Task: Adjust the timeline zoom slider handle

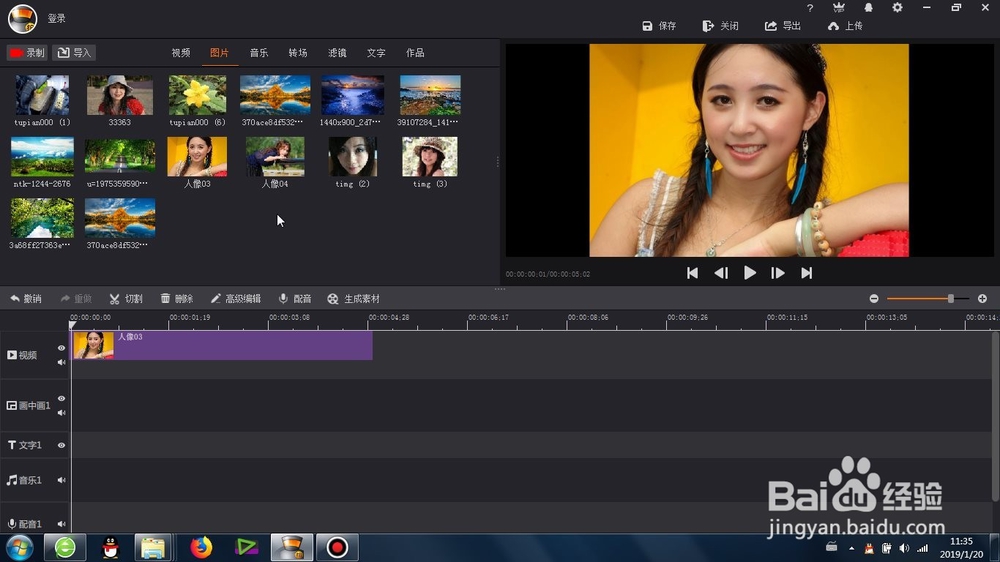Action: 950,299
